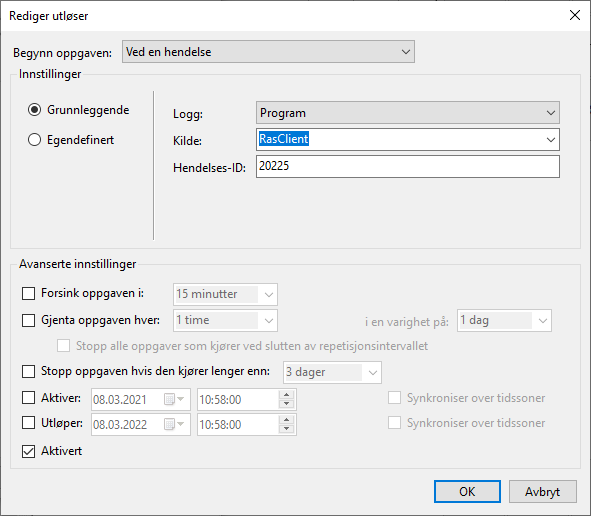Open the Aktiver date calendar picker icon
Viewport: 591px width, 516px height.
[174, 399]
